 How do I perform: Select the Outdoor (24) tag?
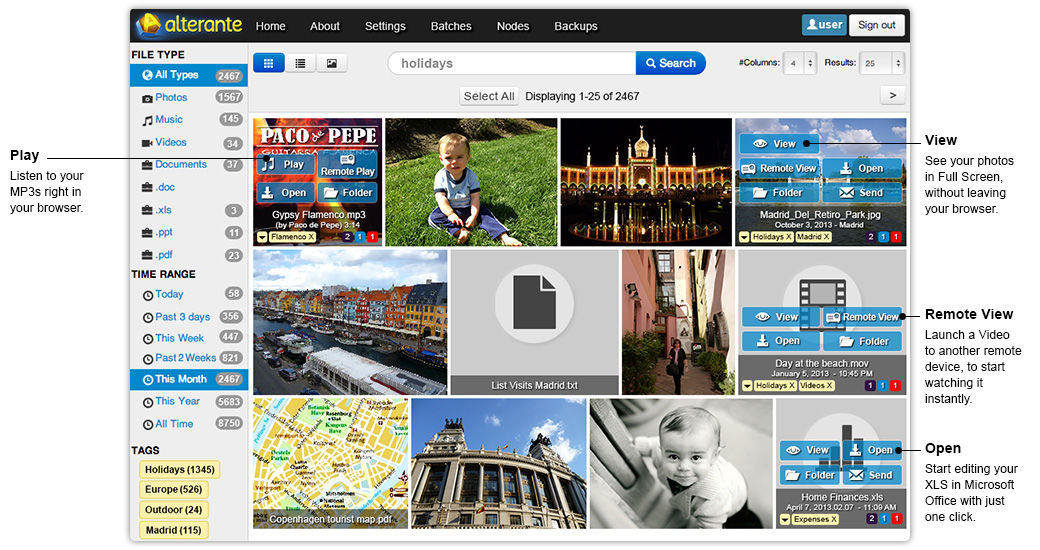pyautogui.click(x=174, y=510)
